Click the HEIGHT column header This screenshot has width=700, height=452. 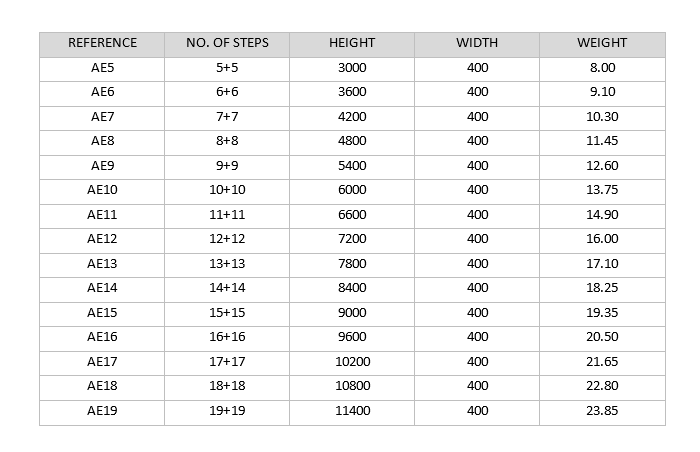pyautogui.click(x=352, y=43)
